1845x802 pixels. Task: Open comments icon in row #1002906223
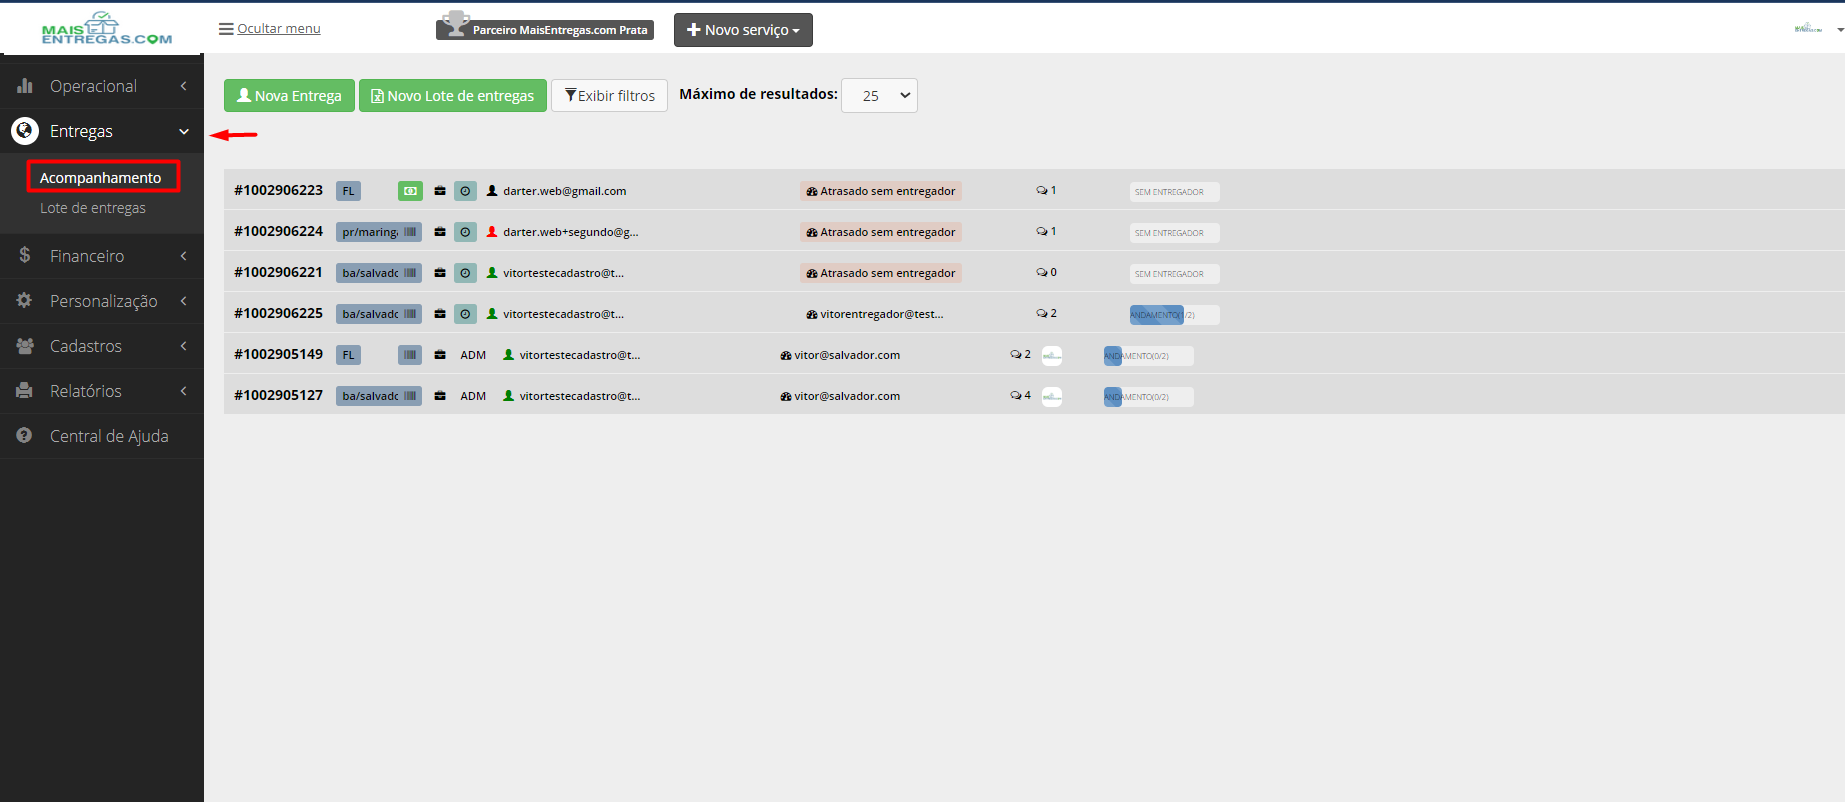click(x=1042, y=191)
